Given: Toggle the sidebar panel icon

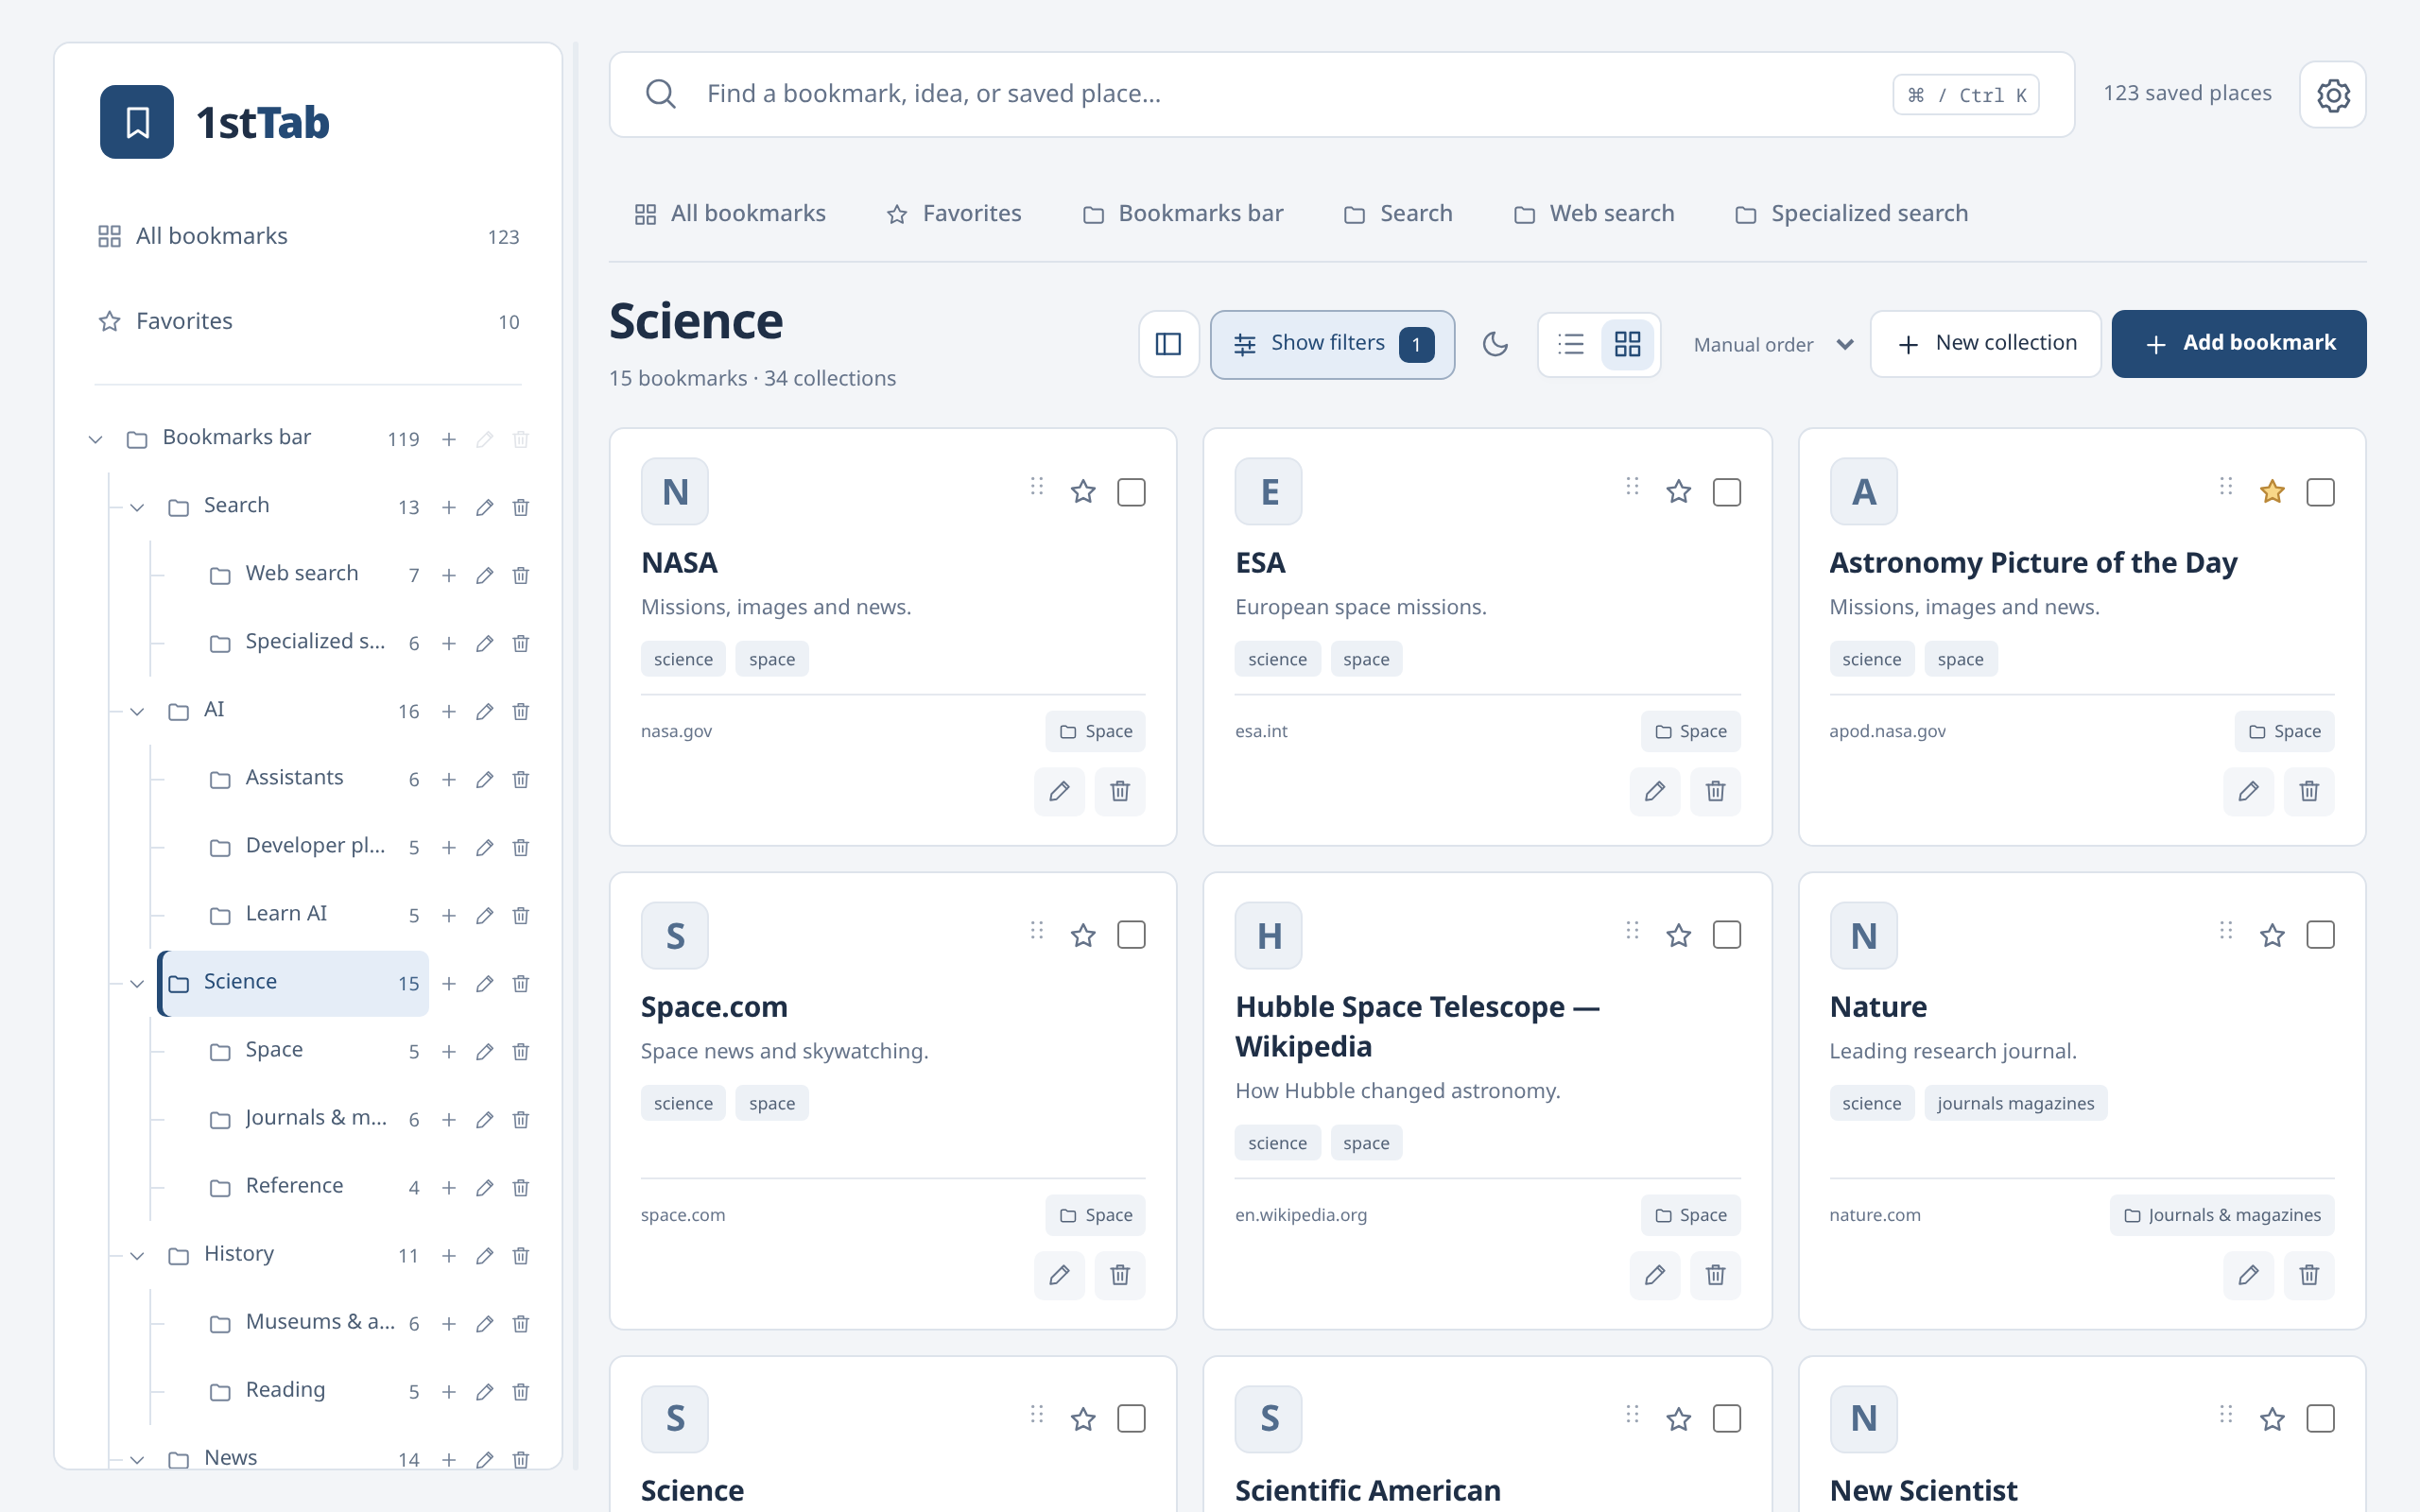Looking at the screenshot, I should point(1168,344).
